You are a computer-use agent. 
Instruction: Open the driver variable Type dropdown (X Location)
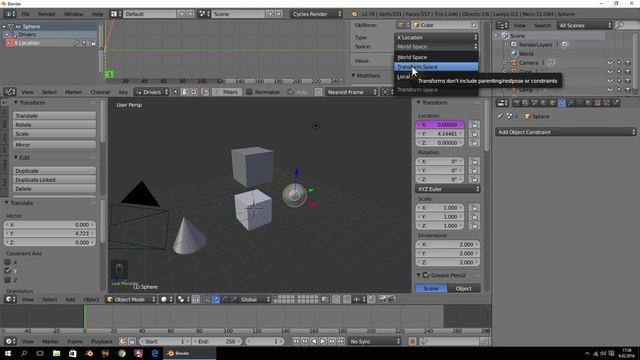tap(436, 37)
